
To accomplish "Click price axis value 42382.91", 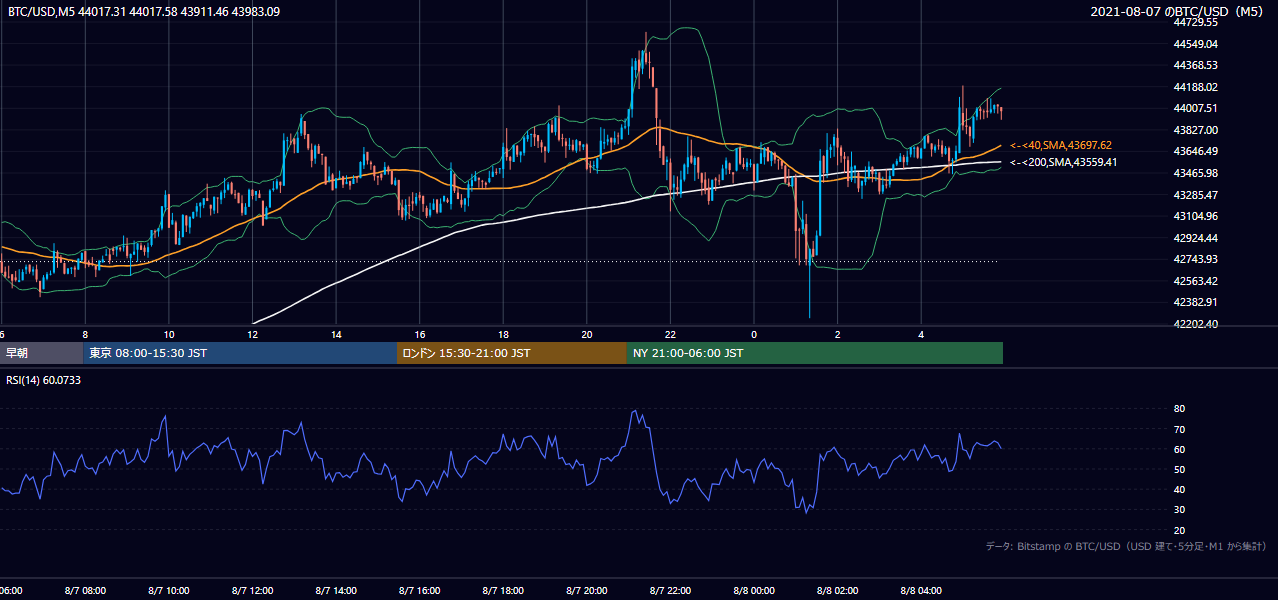I will tap(1195, 302).
